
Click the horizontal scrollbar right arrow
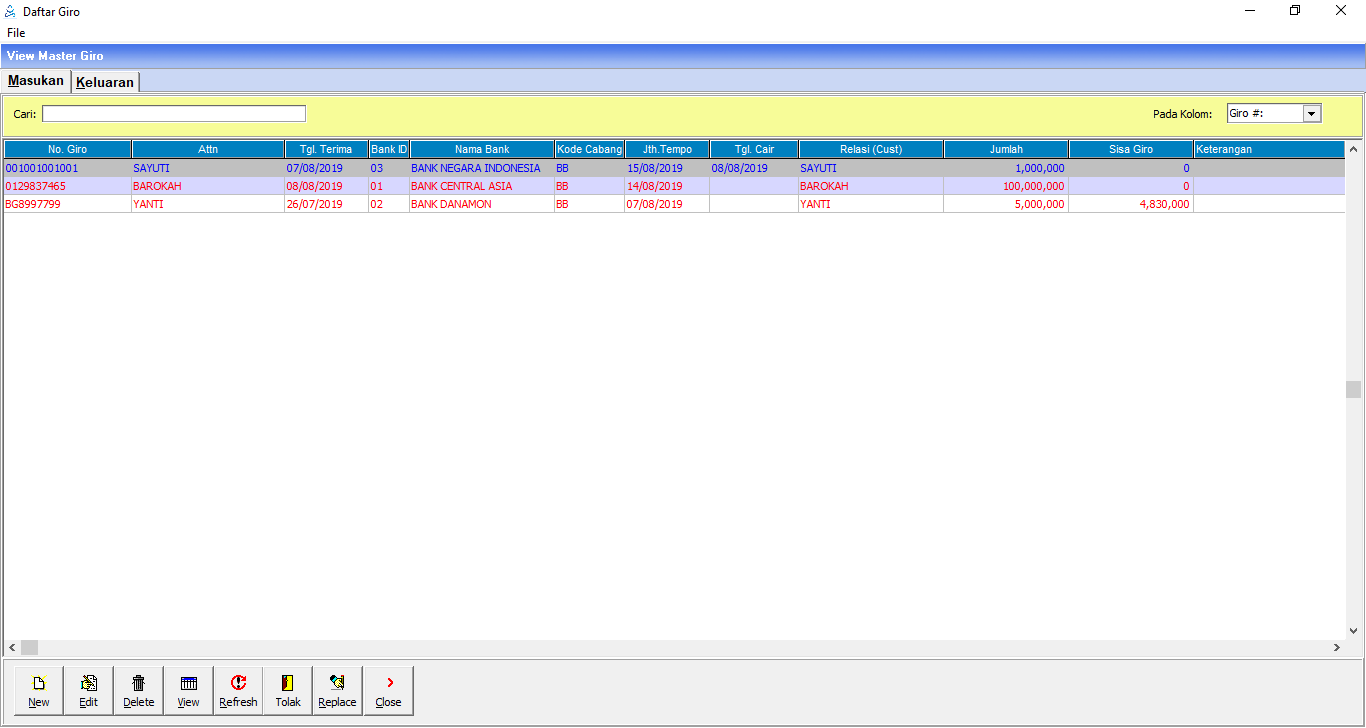[1336, 648]
